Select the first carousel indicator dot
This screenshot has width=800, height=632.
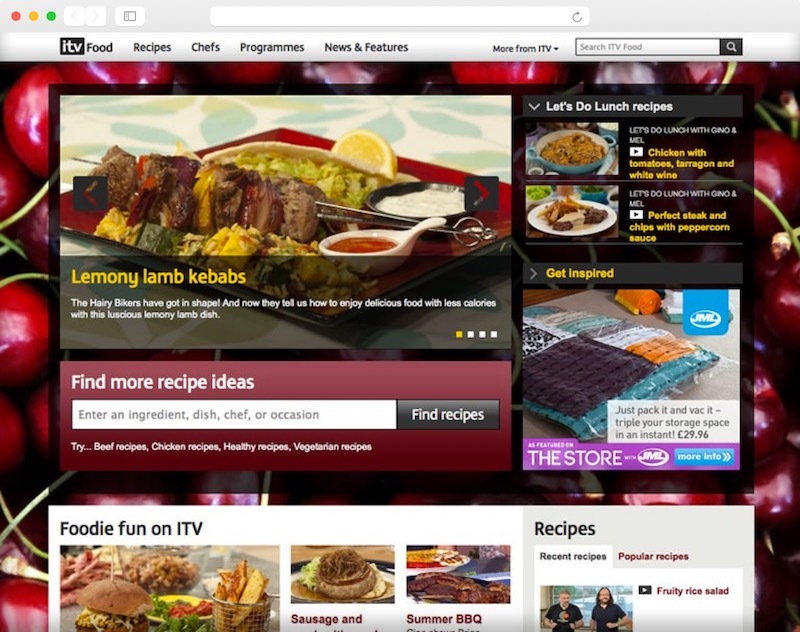459,334
